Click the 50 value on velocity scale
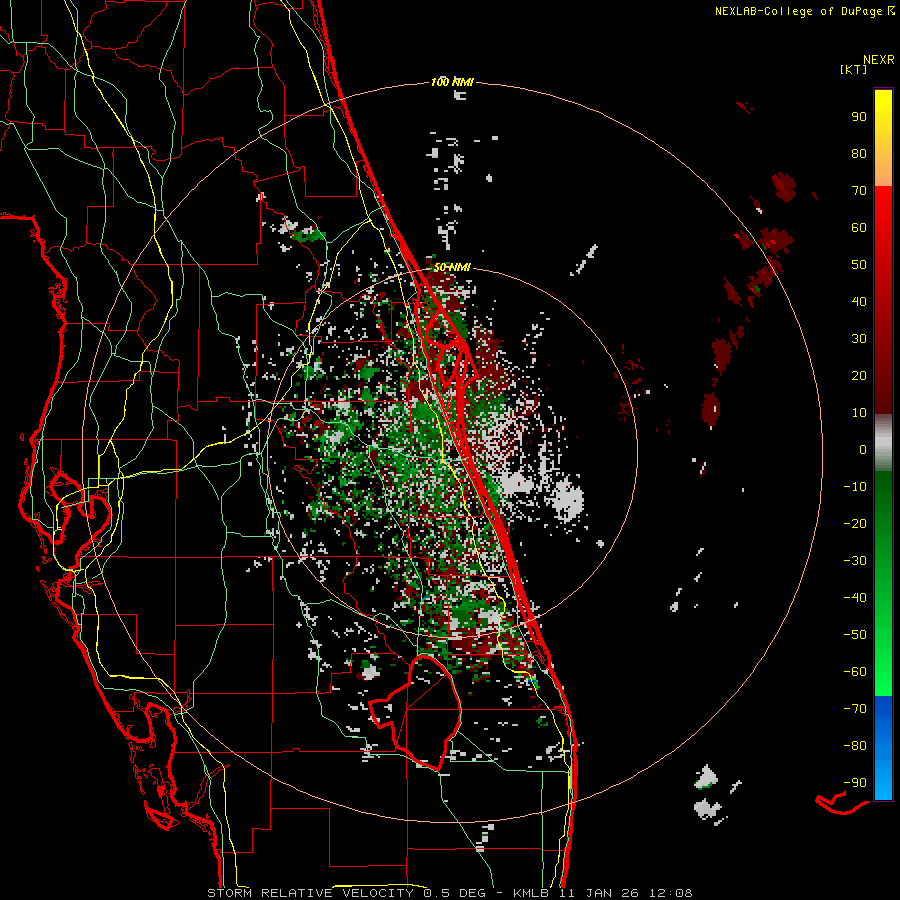Image resolution: width=900 pixels, height=900 pixels. pyautogui.click(x=859, y=265)
